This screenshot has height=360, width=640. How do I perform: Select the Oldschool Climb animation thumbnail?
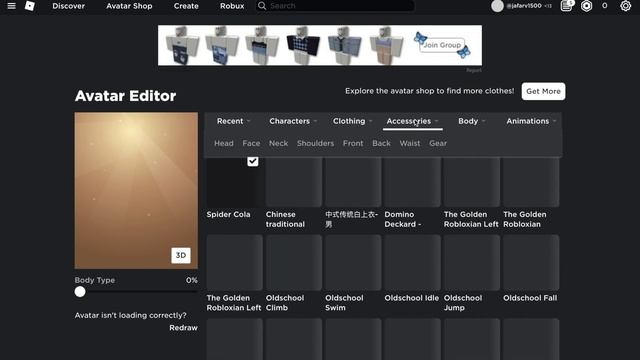[294, 262]
